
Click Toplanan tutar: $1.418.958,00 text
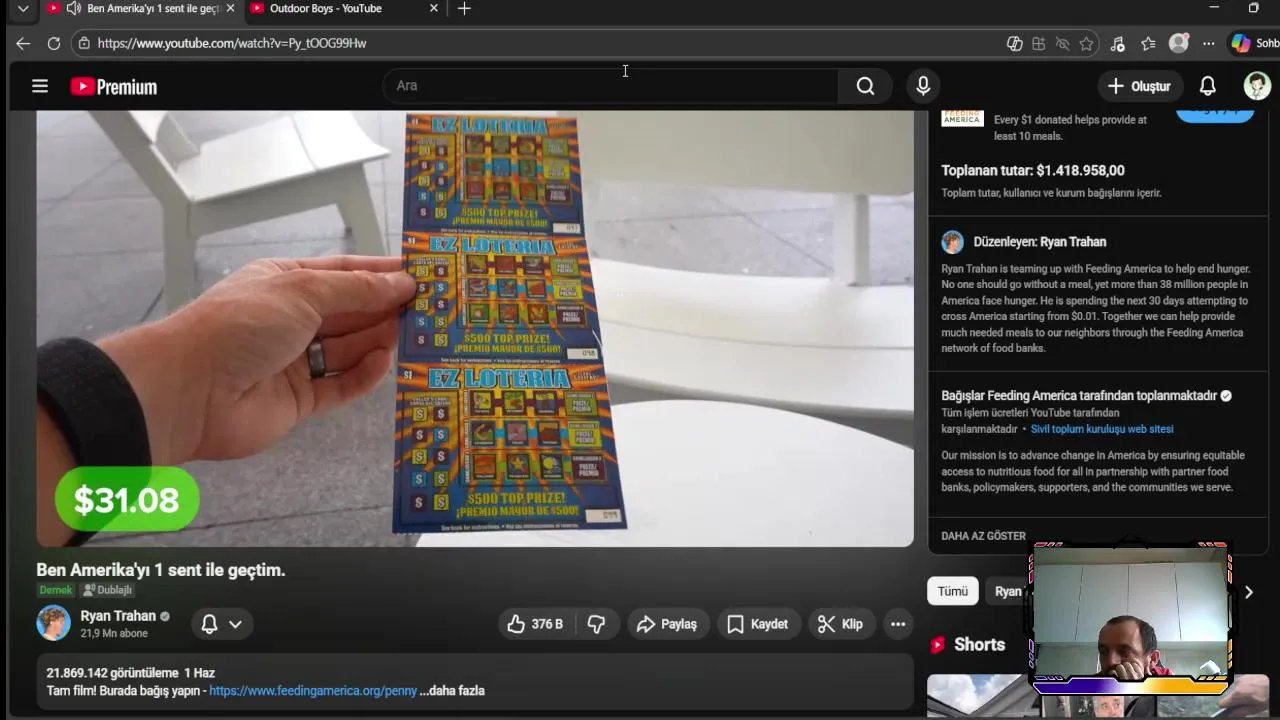pos(1032,171)
